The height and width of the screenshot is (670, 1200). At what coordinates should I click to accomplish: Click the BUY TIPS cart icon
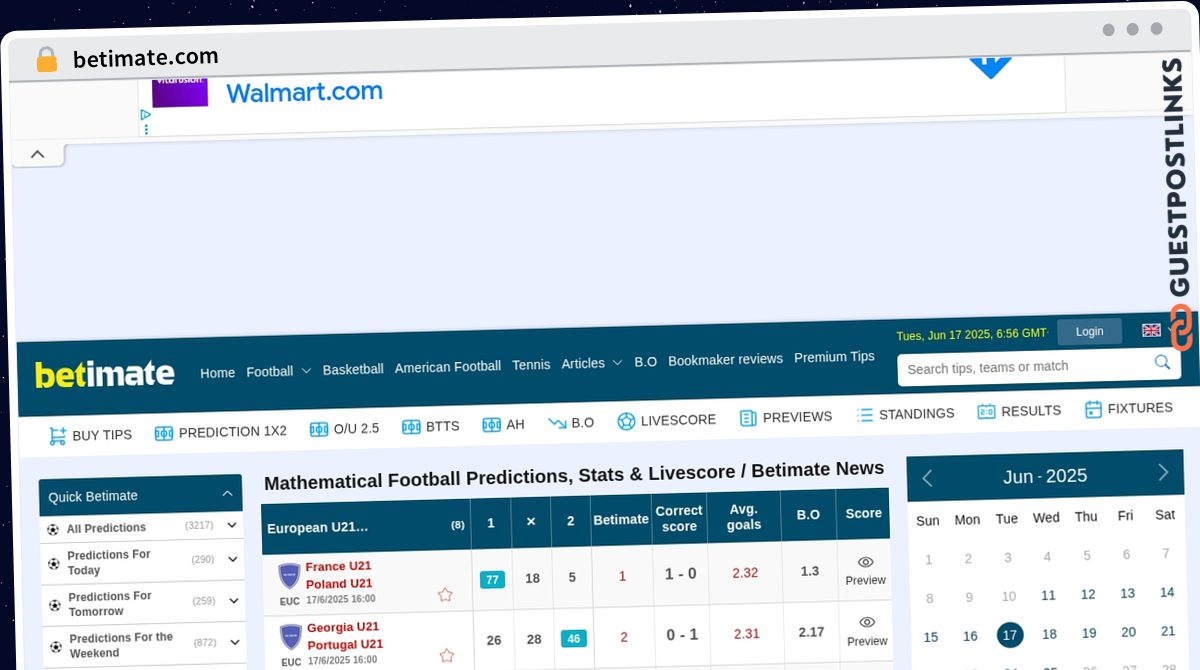tap(57, 436)
